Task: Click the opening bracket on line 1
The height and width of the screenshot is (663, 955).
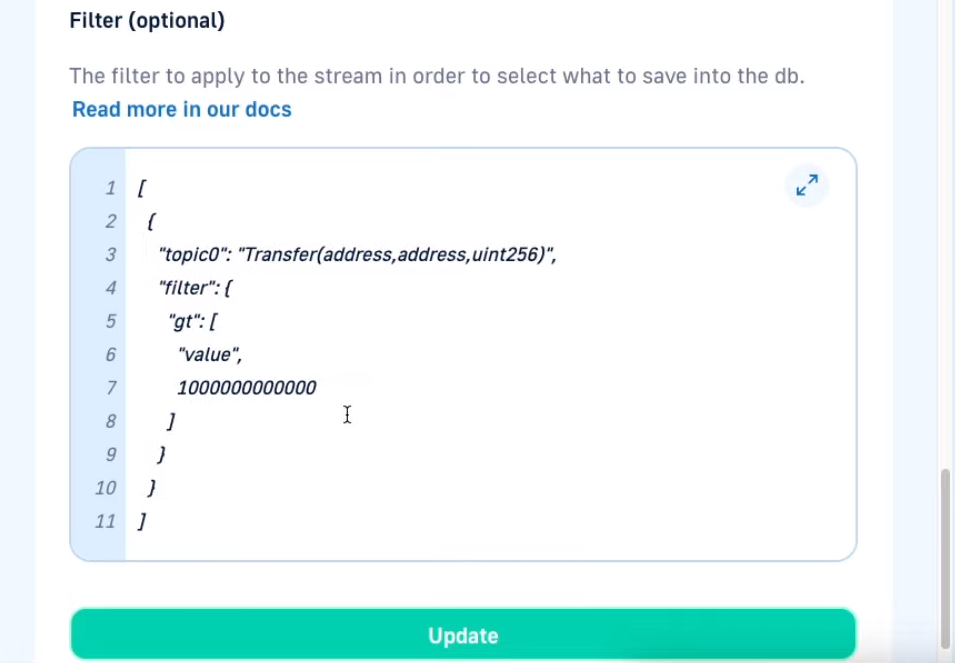Action: click(142, 188)
